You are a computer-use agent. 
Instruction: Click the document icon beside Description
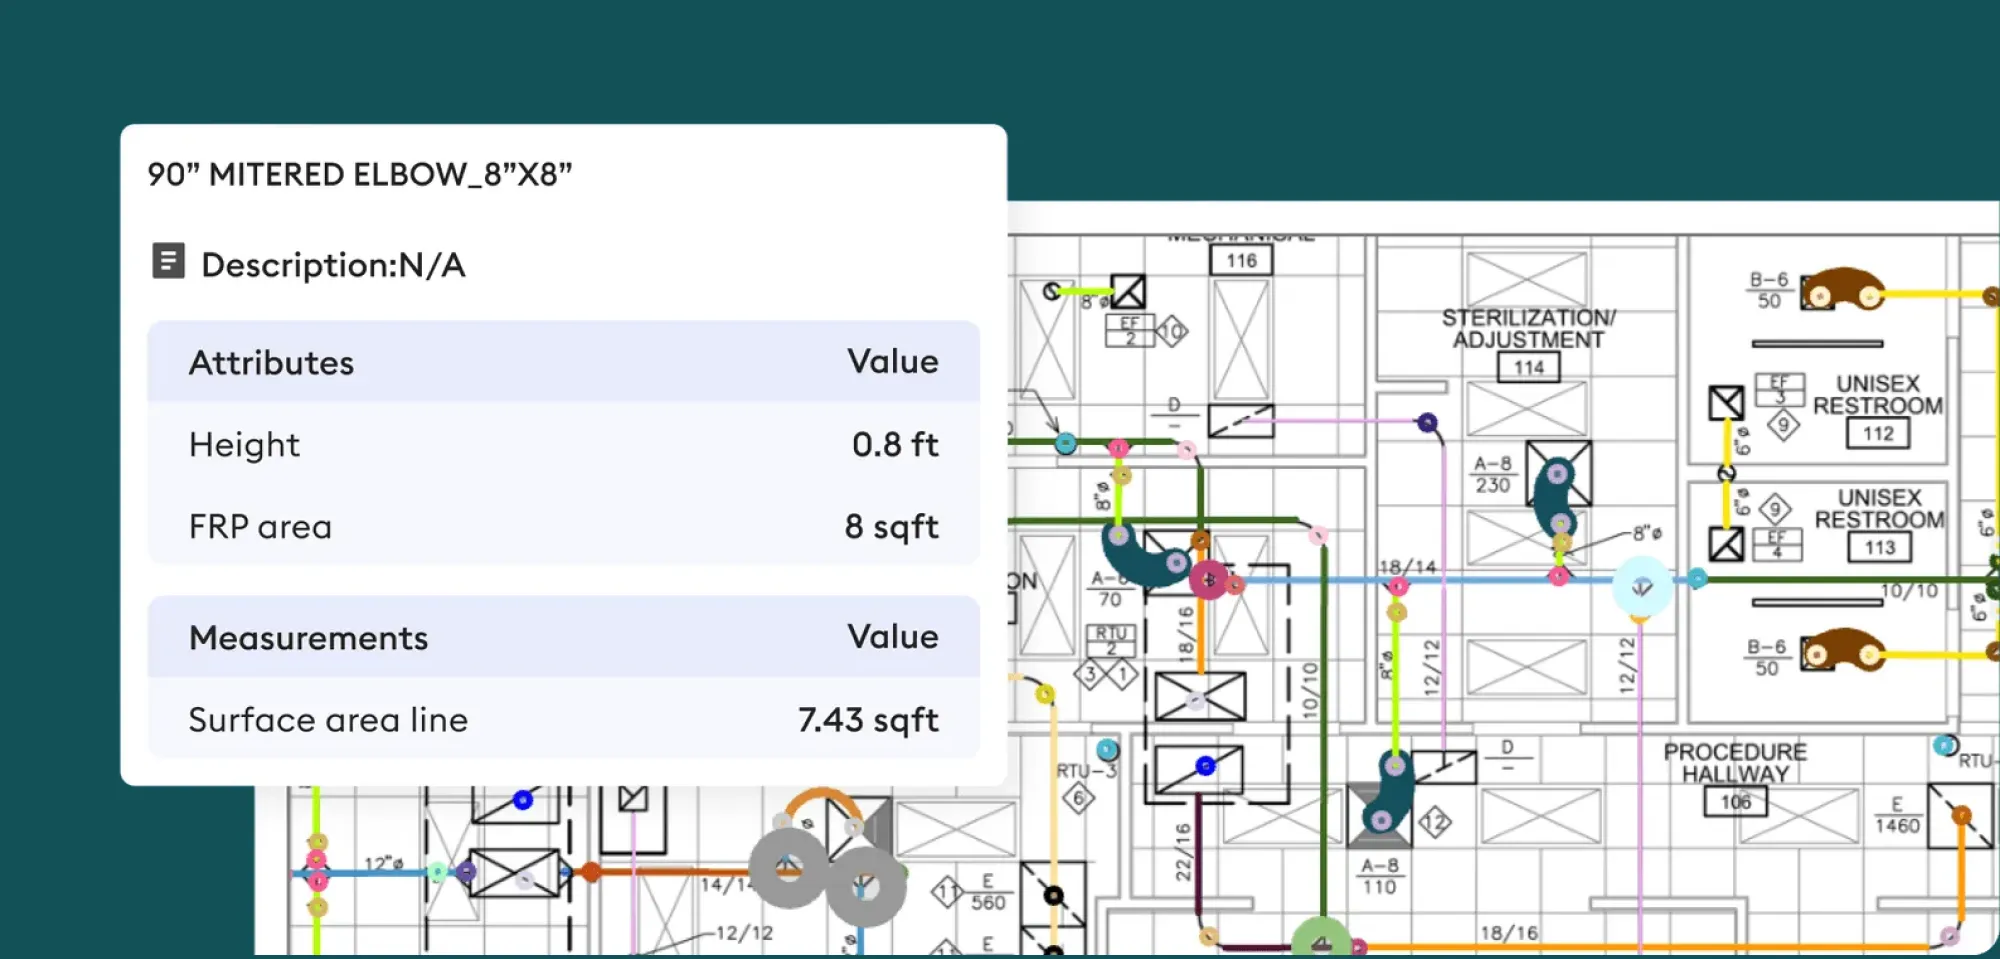168,261
